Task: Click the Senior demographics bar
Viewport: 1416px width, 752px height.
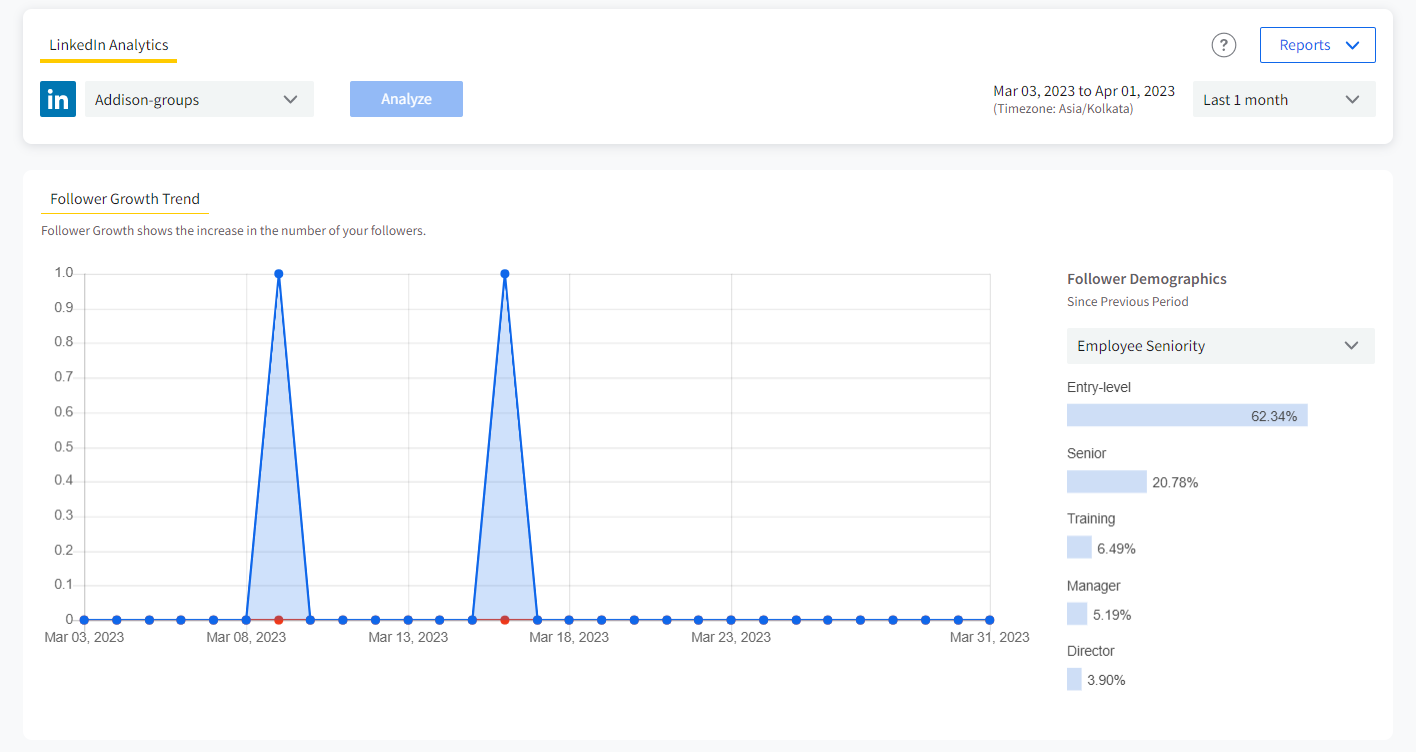Action: (1107, 481)
